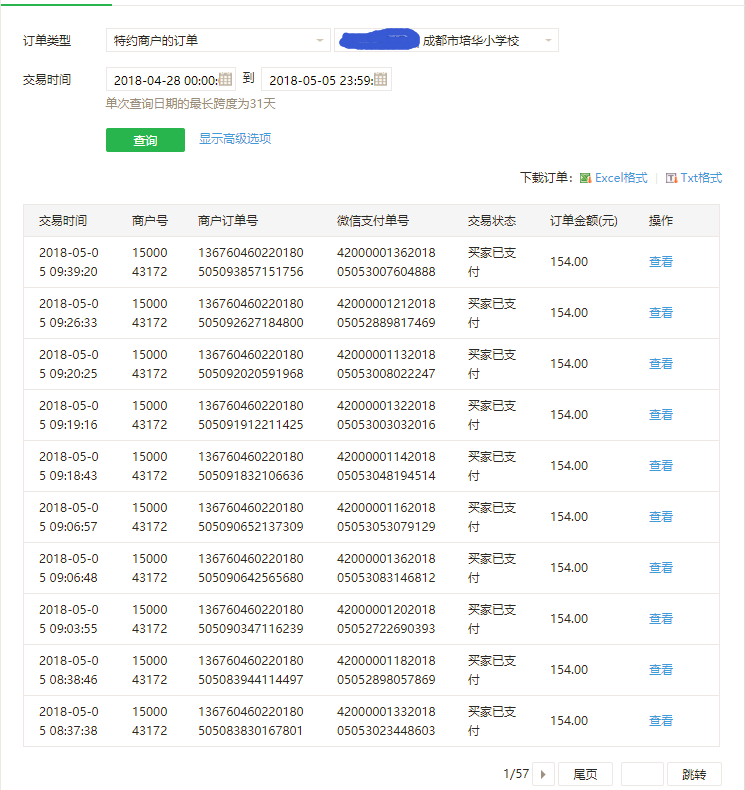The width and height of the screenshot is (745, 790).
Task: Click the Excel file icon for order download
Action: coord(585,178)
